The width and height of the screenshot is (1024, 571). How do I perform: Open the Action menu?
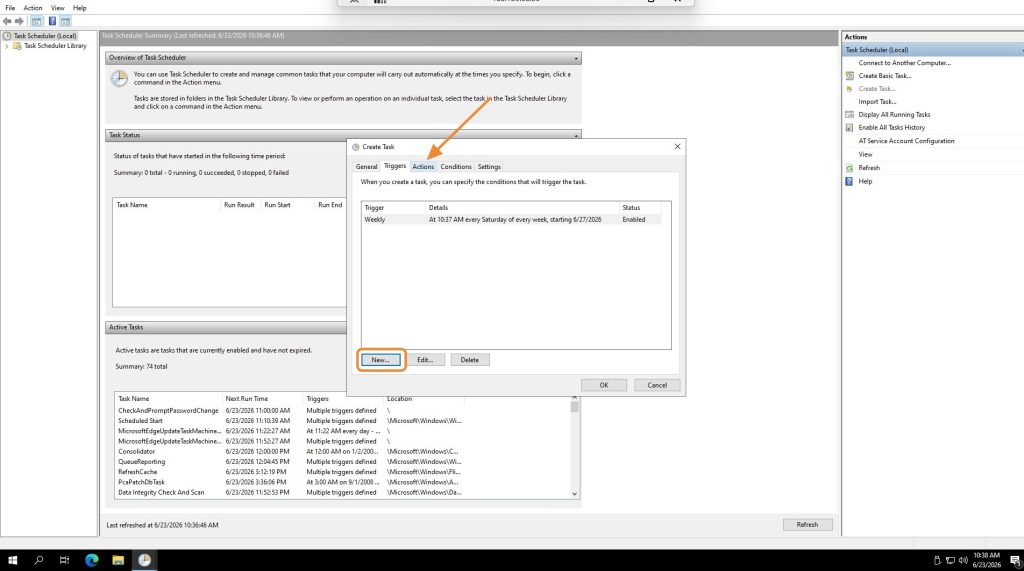(33, 8)
